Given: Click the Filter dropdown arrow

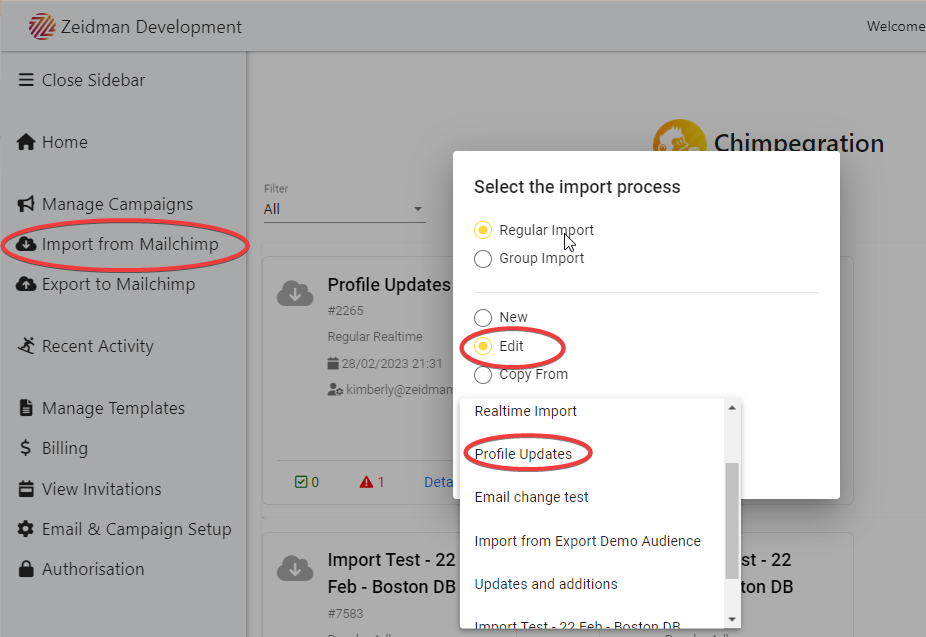Looking at the screenshot, I should (418, 209).
